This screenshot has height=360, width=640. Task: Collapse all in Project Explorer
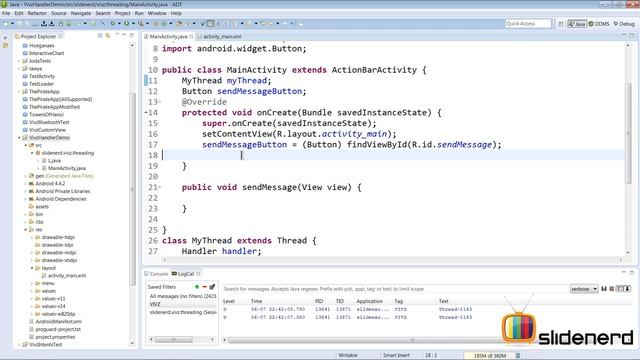(x=100, y=36)
